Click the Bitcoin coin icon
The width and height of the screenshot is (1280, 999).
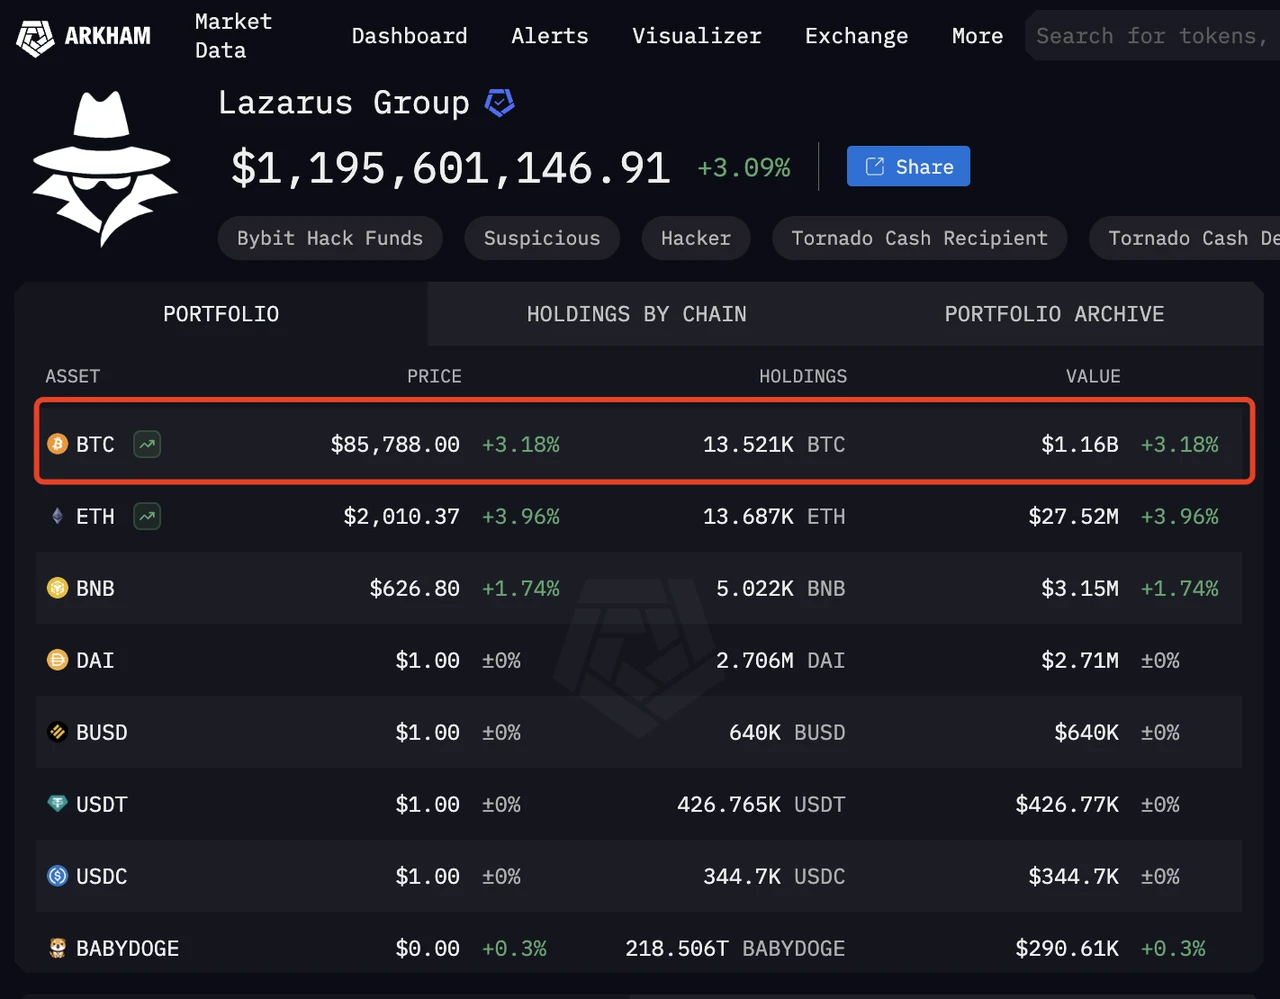(58, 444)
